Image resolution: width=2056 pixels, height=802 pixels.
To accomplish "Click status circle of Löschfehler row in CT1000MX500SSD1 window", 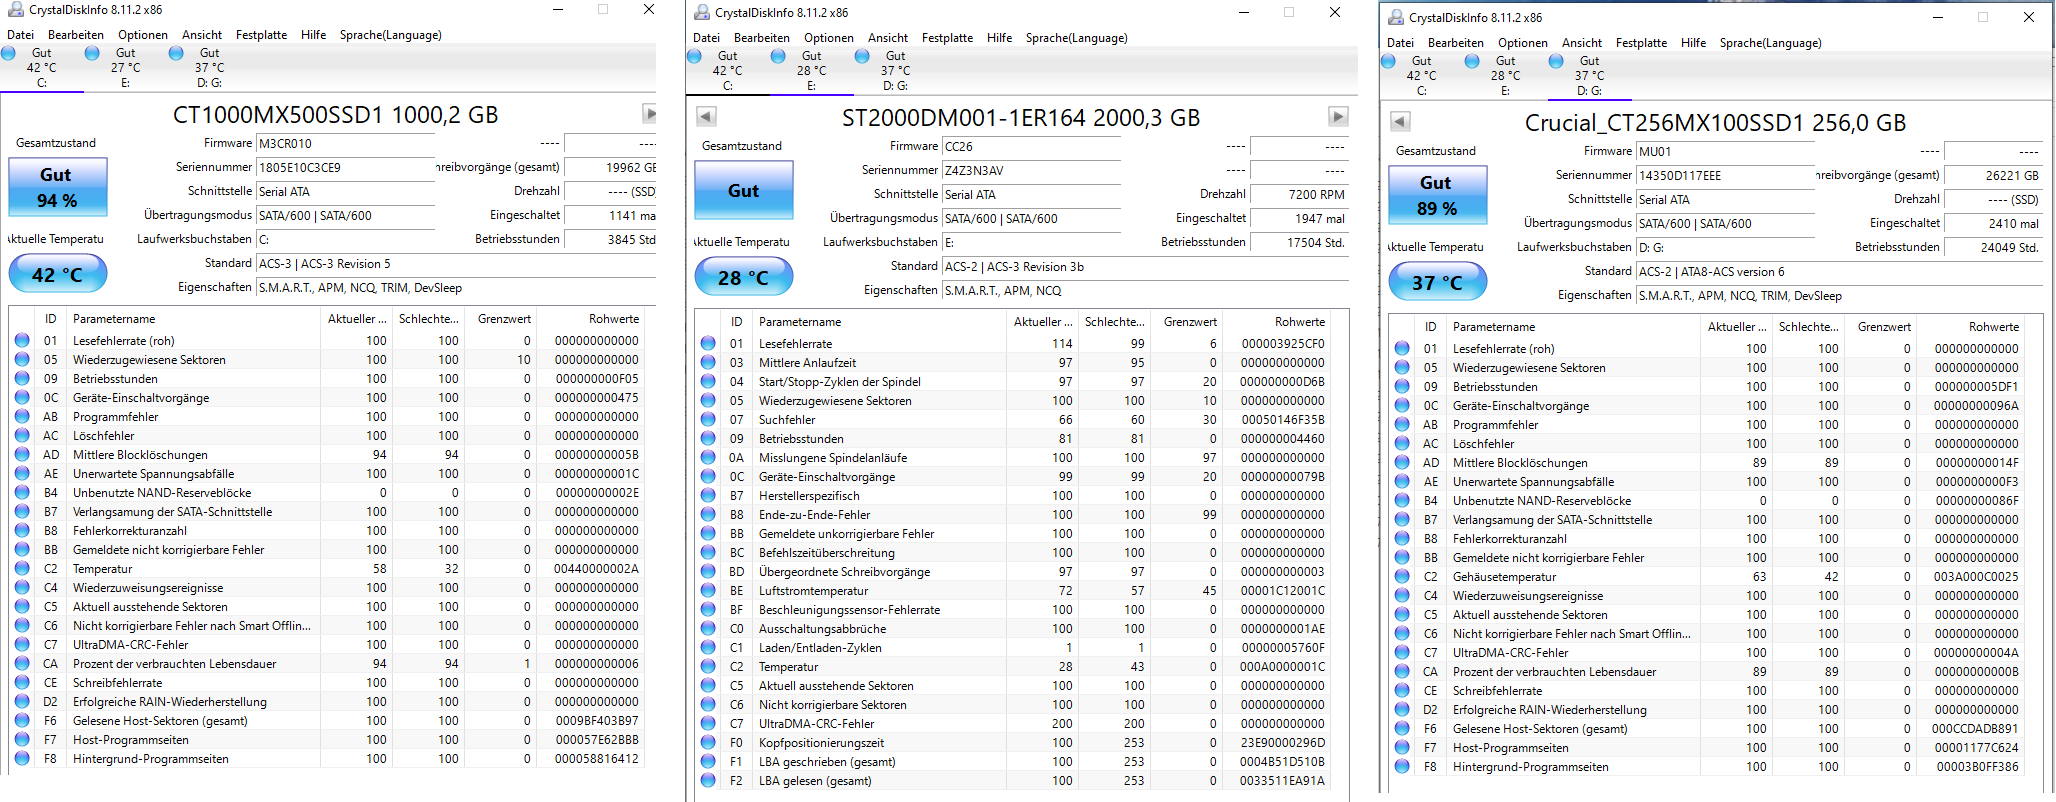I will (x=22, y=435).
